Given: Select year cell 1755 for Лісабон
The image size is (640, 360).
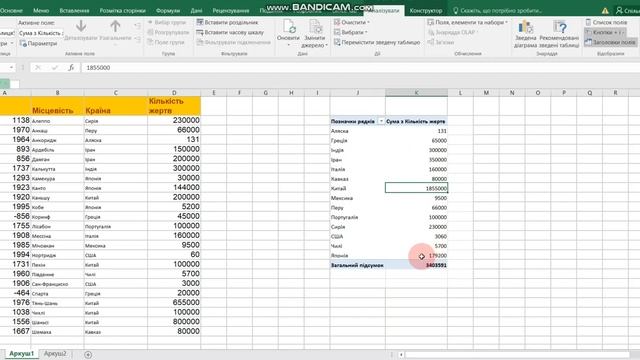Looking at the screenshot, I should point(16,226).
